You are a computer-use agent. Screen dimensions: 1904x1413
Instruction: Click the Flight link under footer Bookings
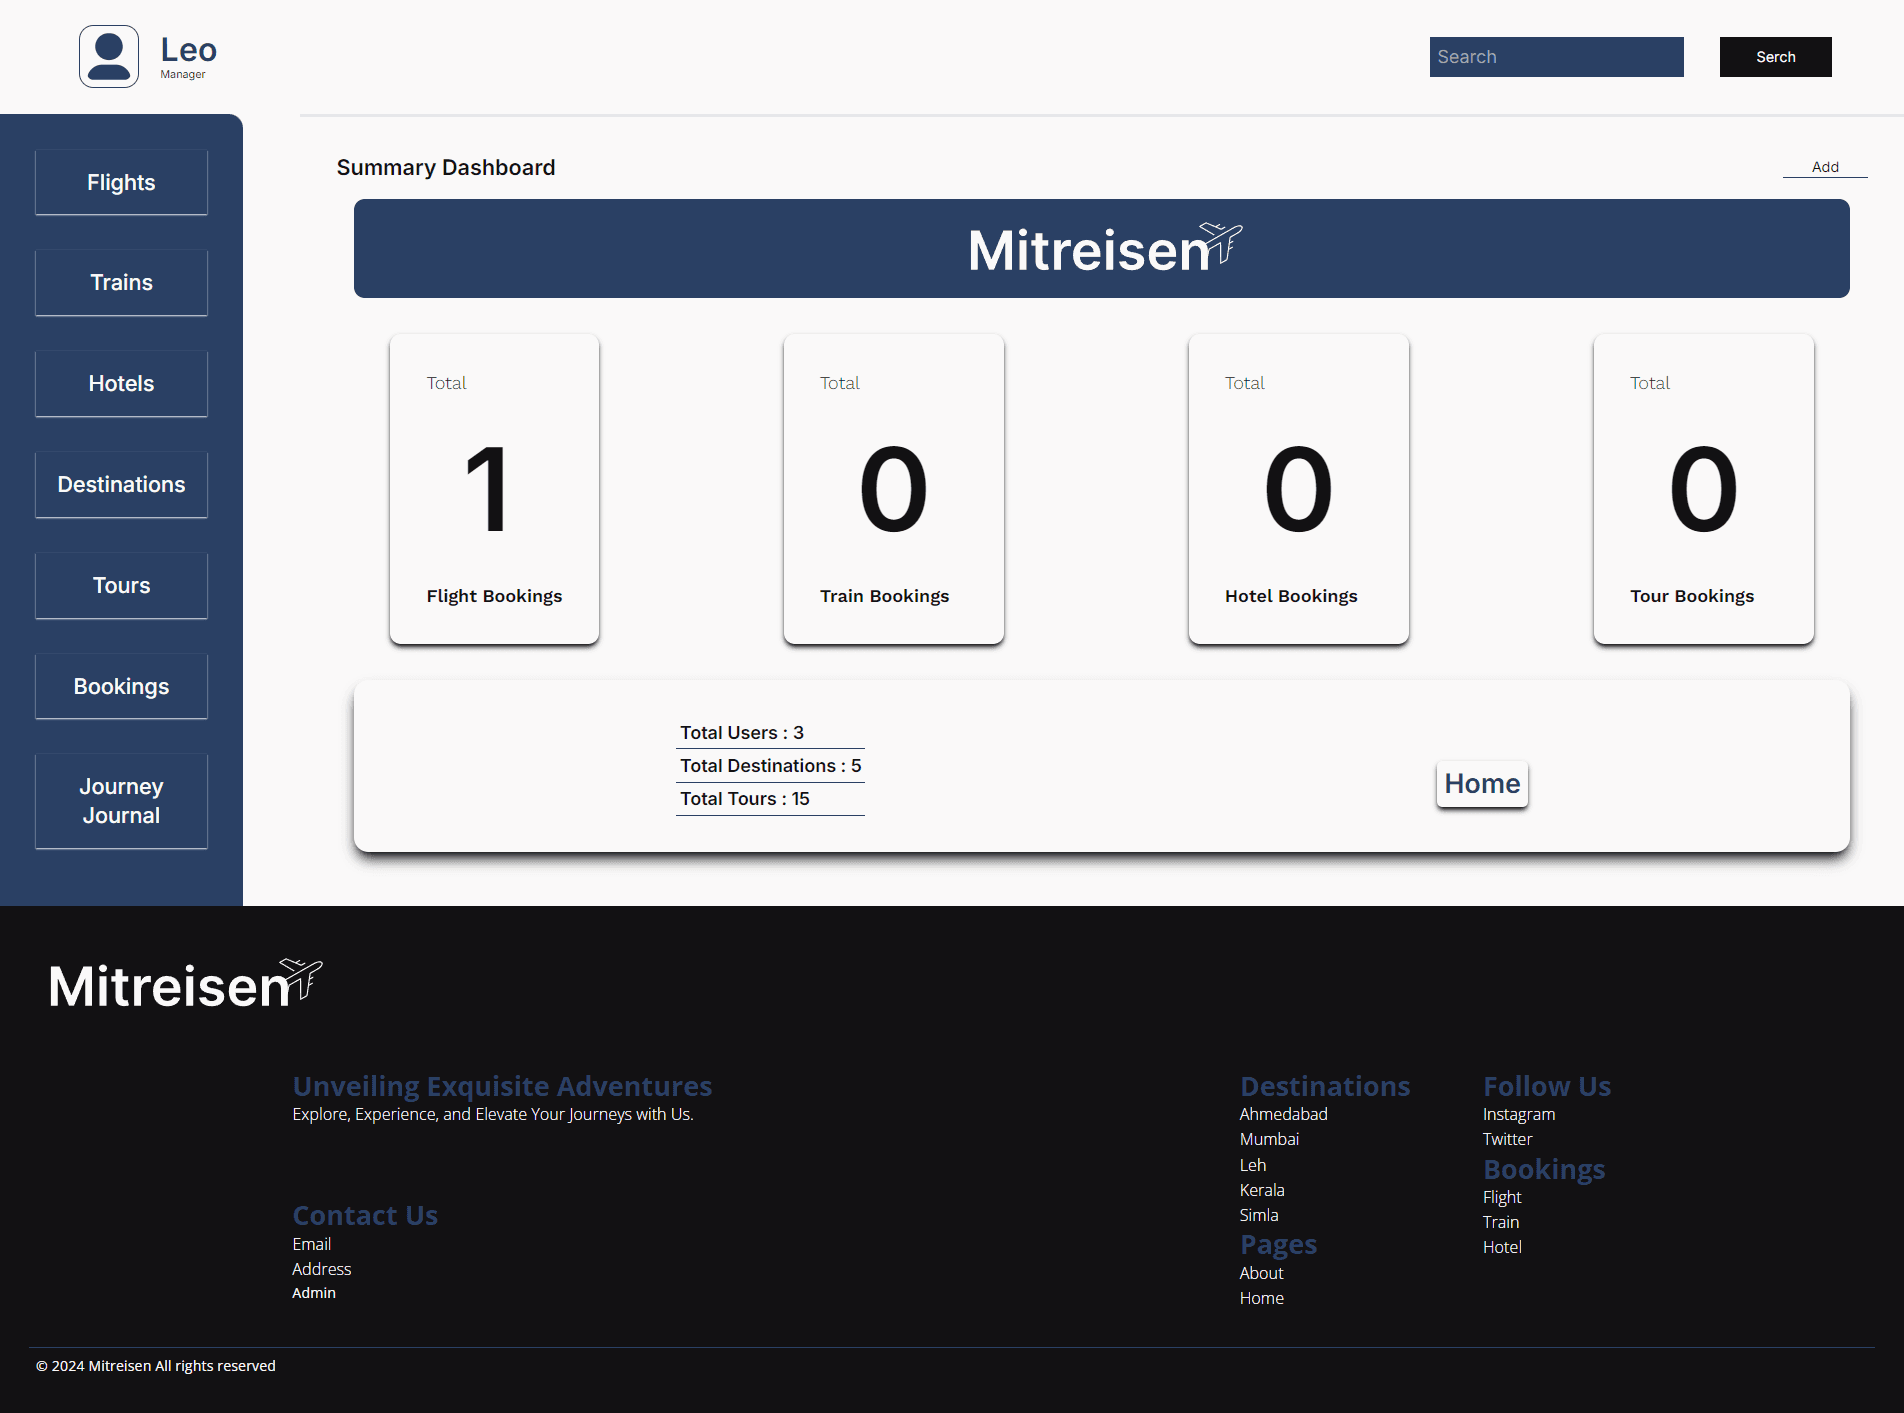(x=1502, y=1197)
